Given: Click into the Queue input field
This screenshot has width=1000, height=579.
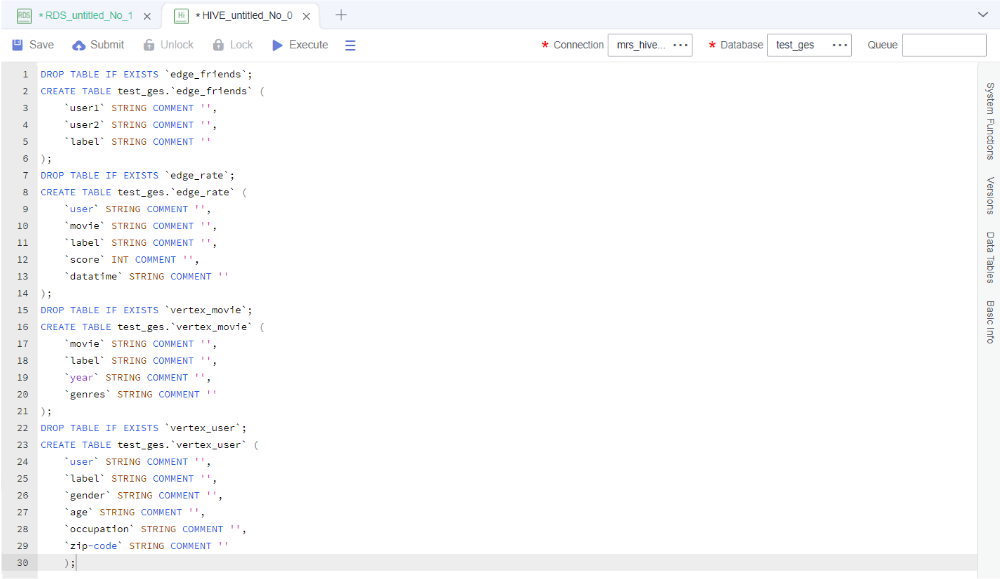Looking at the screenshot, I should [944, 45].
